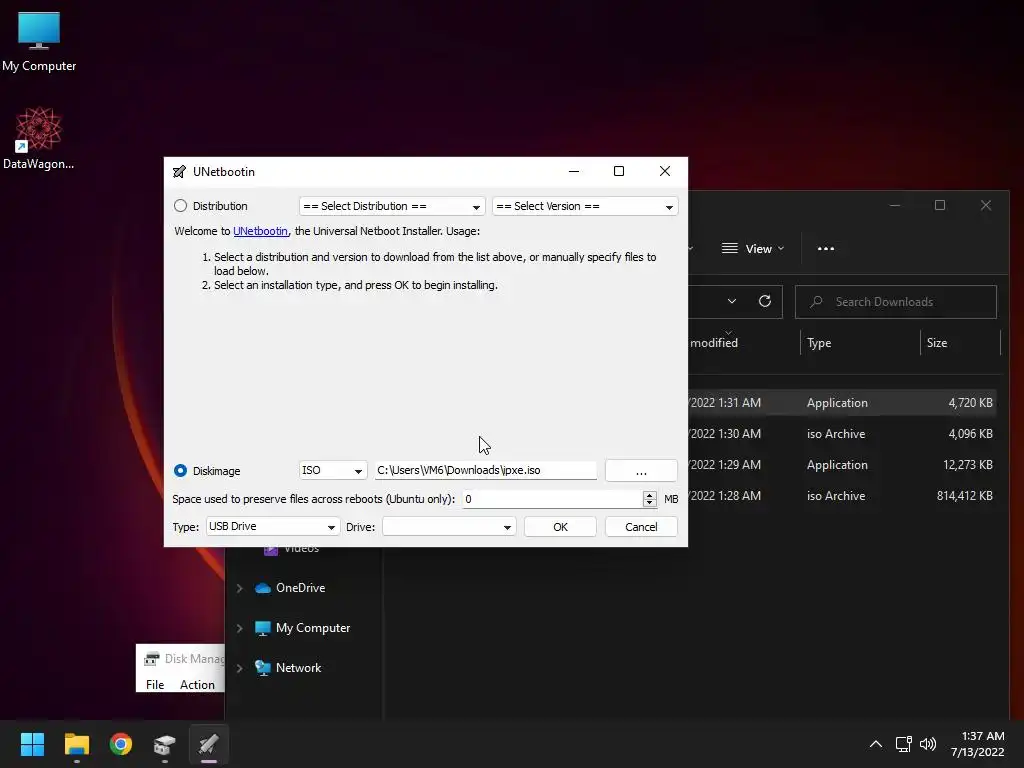The image size is (1024, 768).
Task: Open the Select Version dropdown
Action: 585,206
